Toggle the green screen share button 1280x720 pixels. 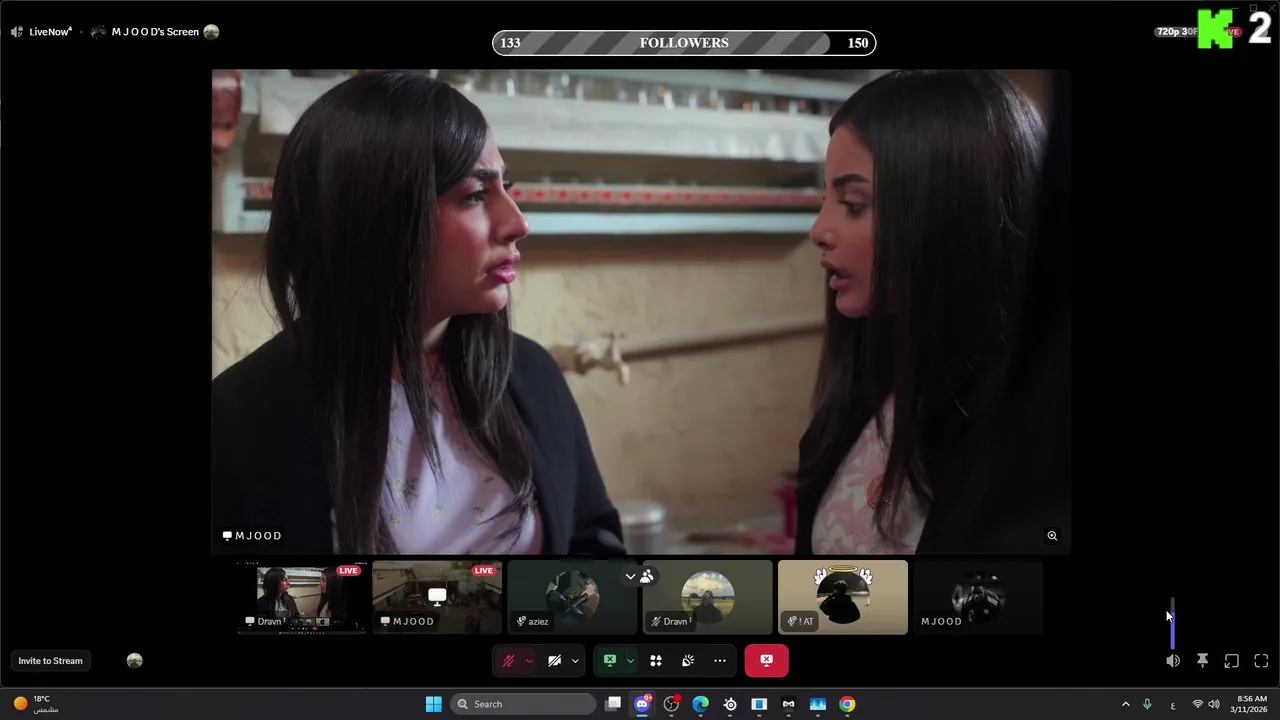coord(610,661)
